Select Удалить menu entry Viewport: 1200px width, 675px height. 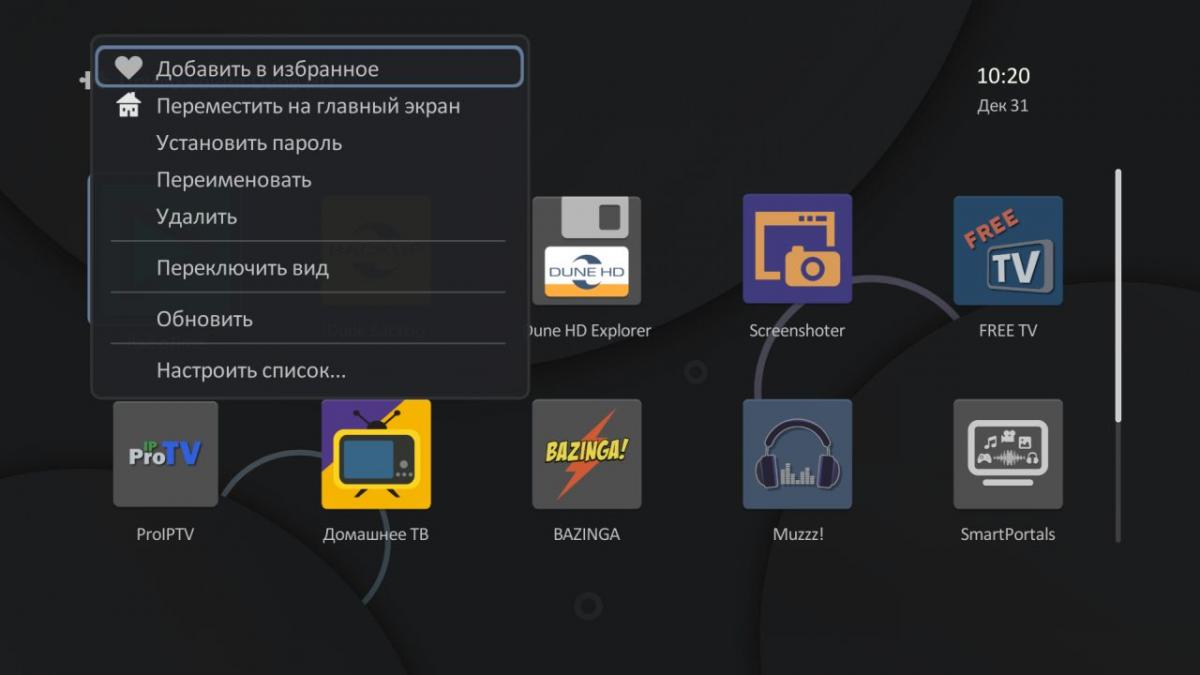(x=309, y=216)
